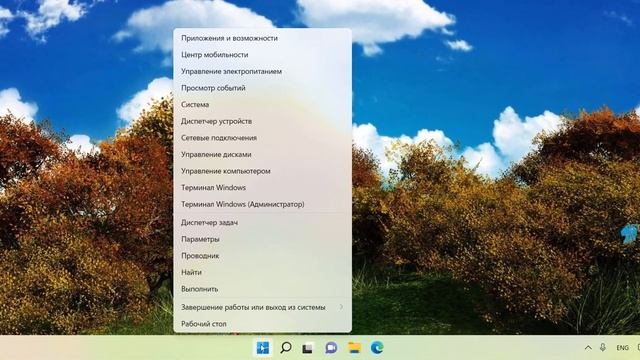Click the microphone tray icon
Image resolution: width=640 pixels, height=360 pixels.
(x=603, y=347)
